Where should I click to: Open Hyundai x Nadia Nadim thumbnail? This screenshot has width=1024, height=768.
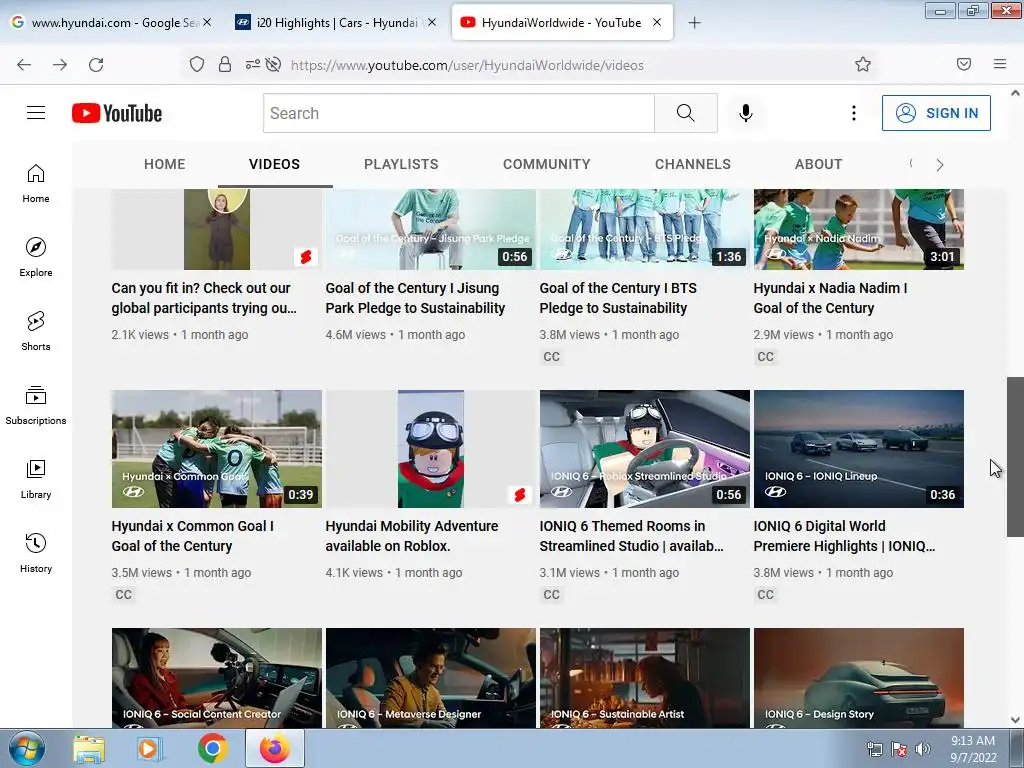[859, 229]
